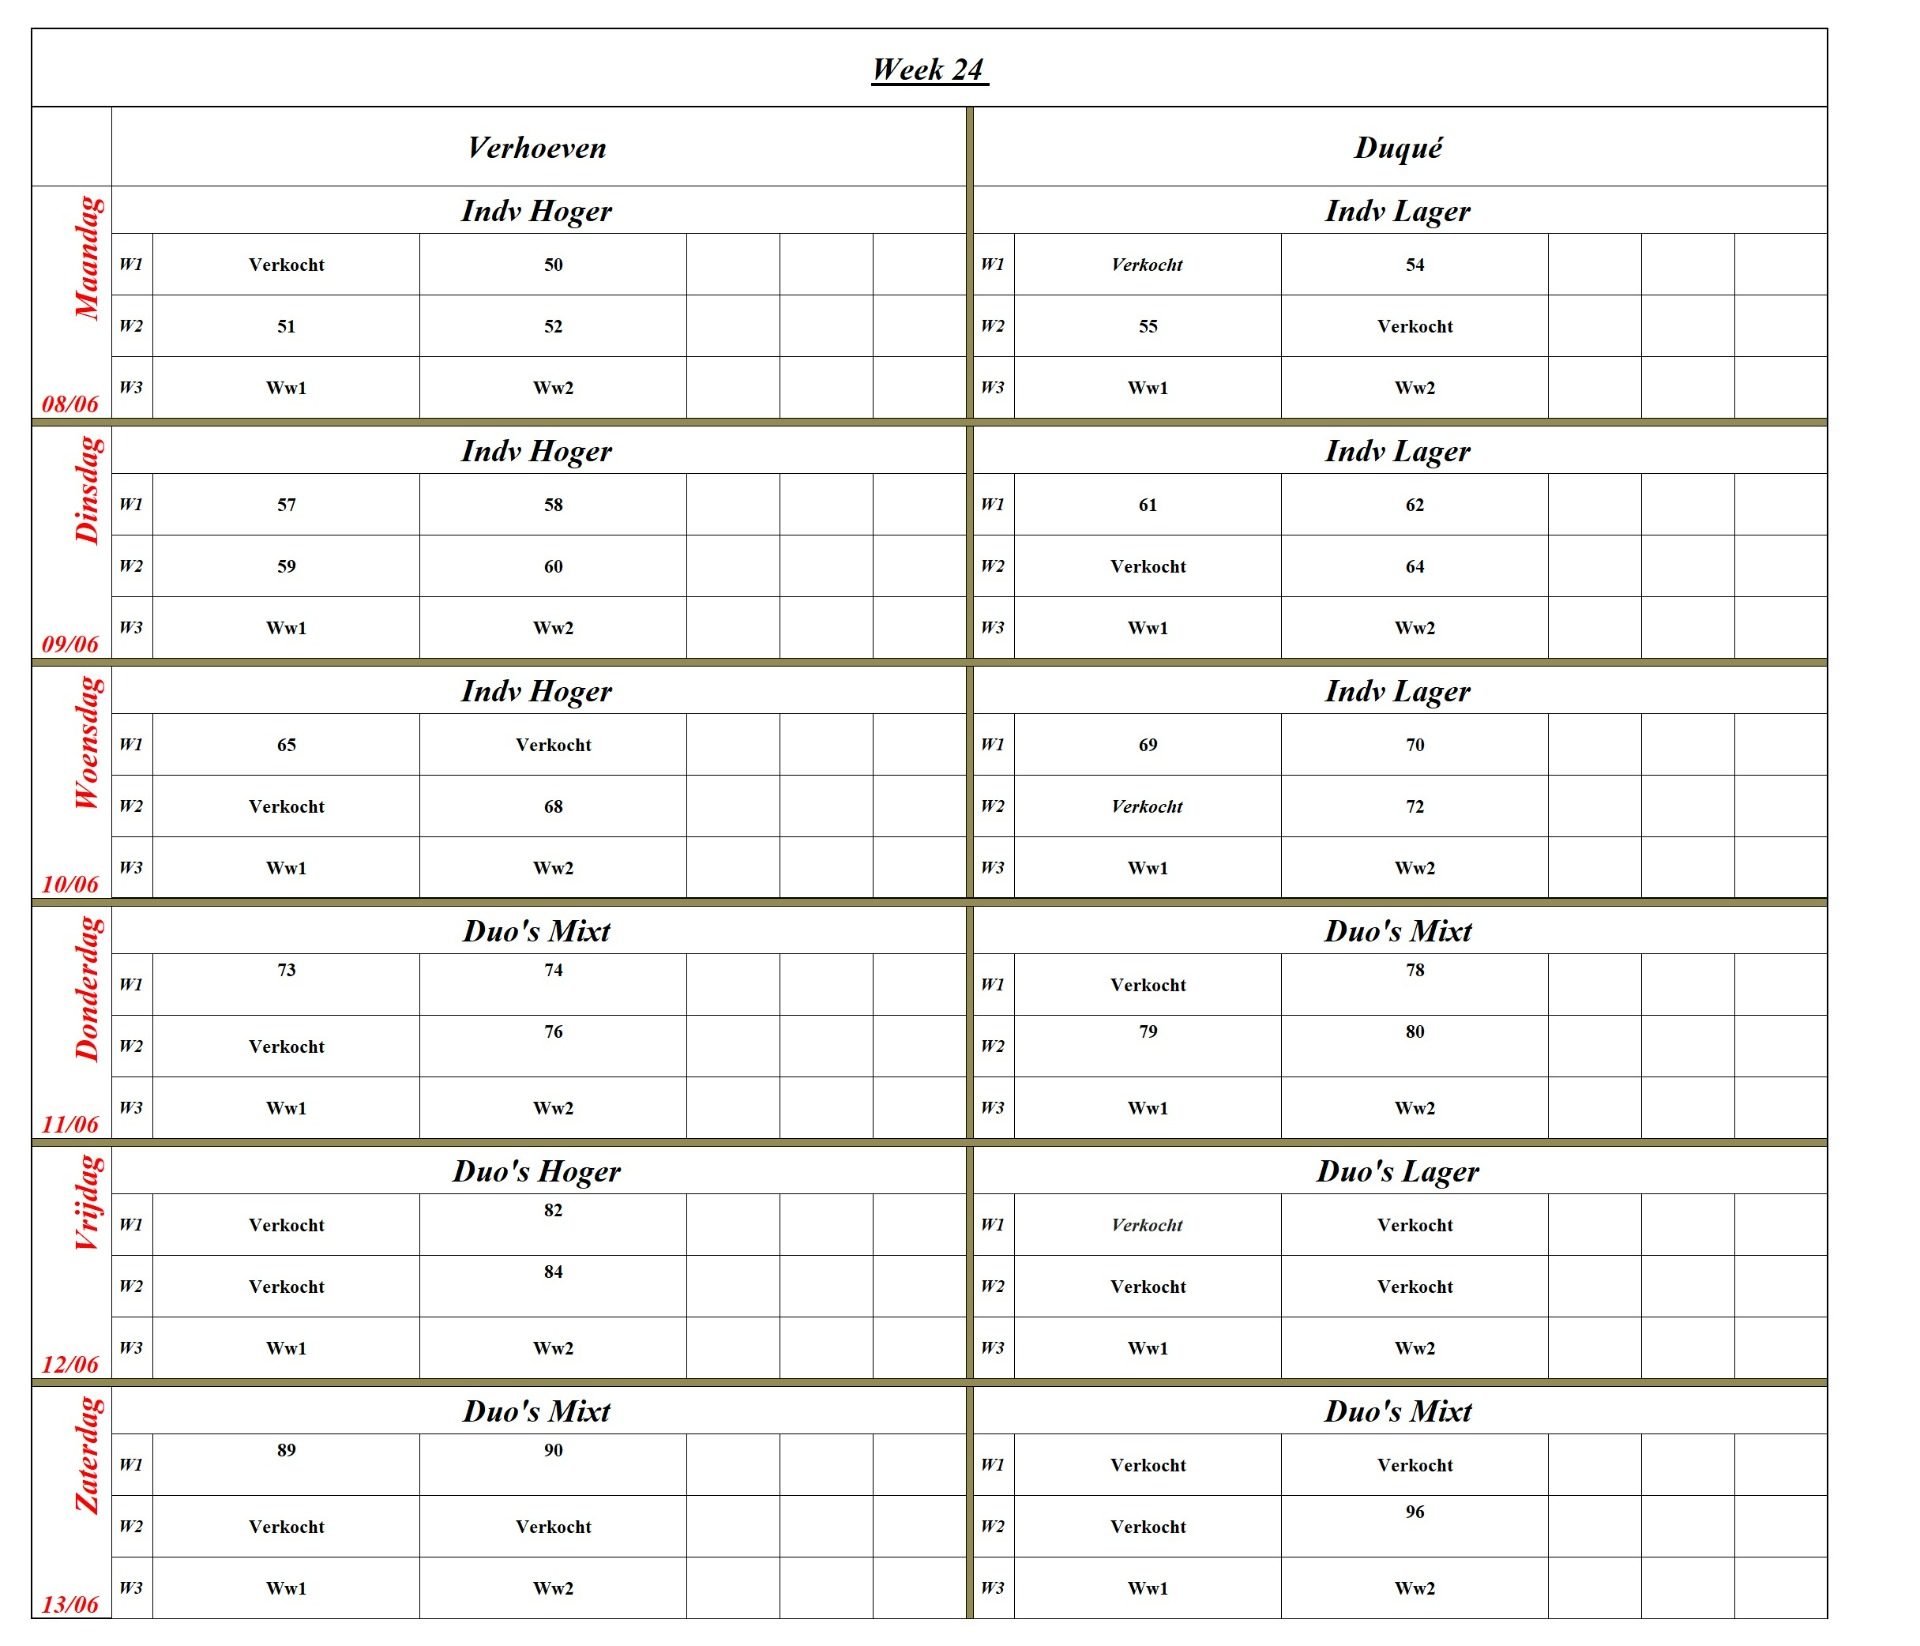
Task: Select slot number 89
Action: [286, 1450]
